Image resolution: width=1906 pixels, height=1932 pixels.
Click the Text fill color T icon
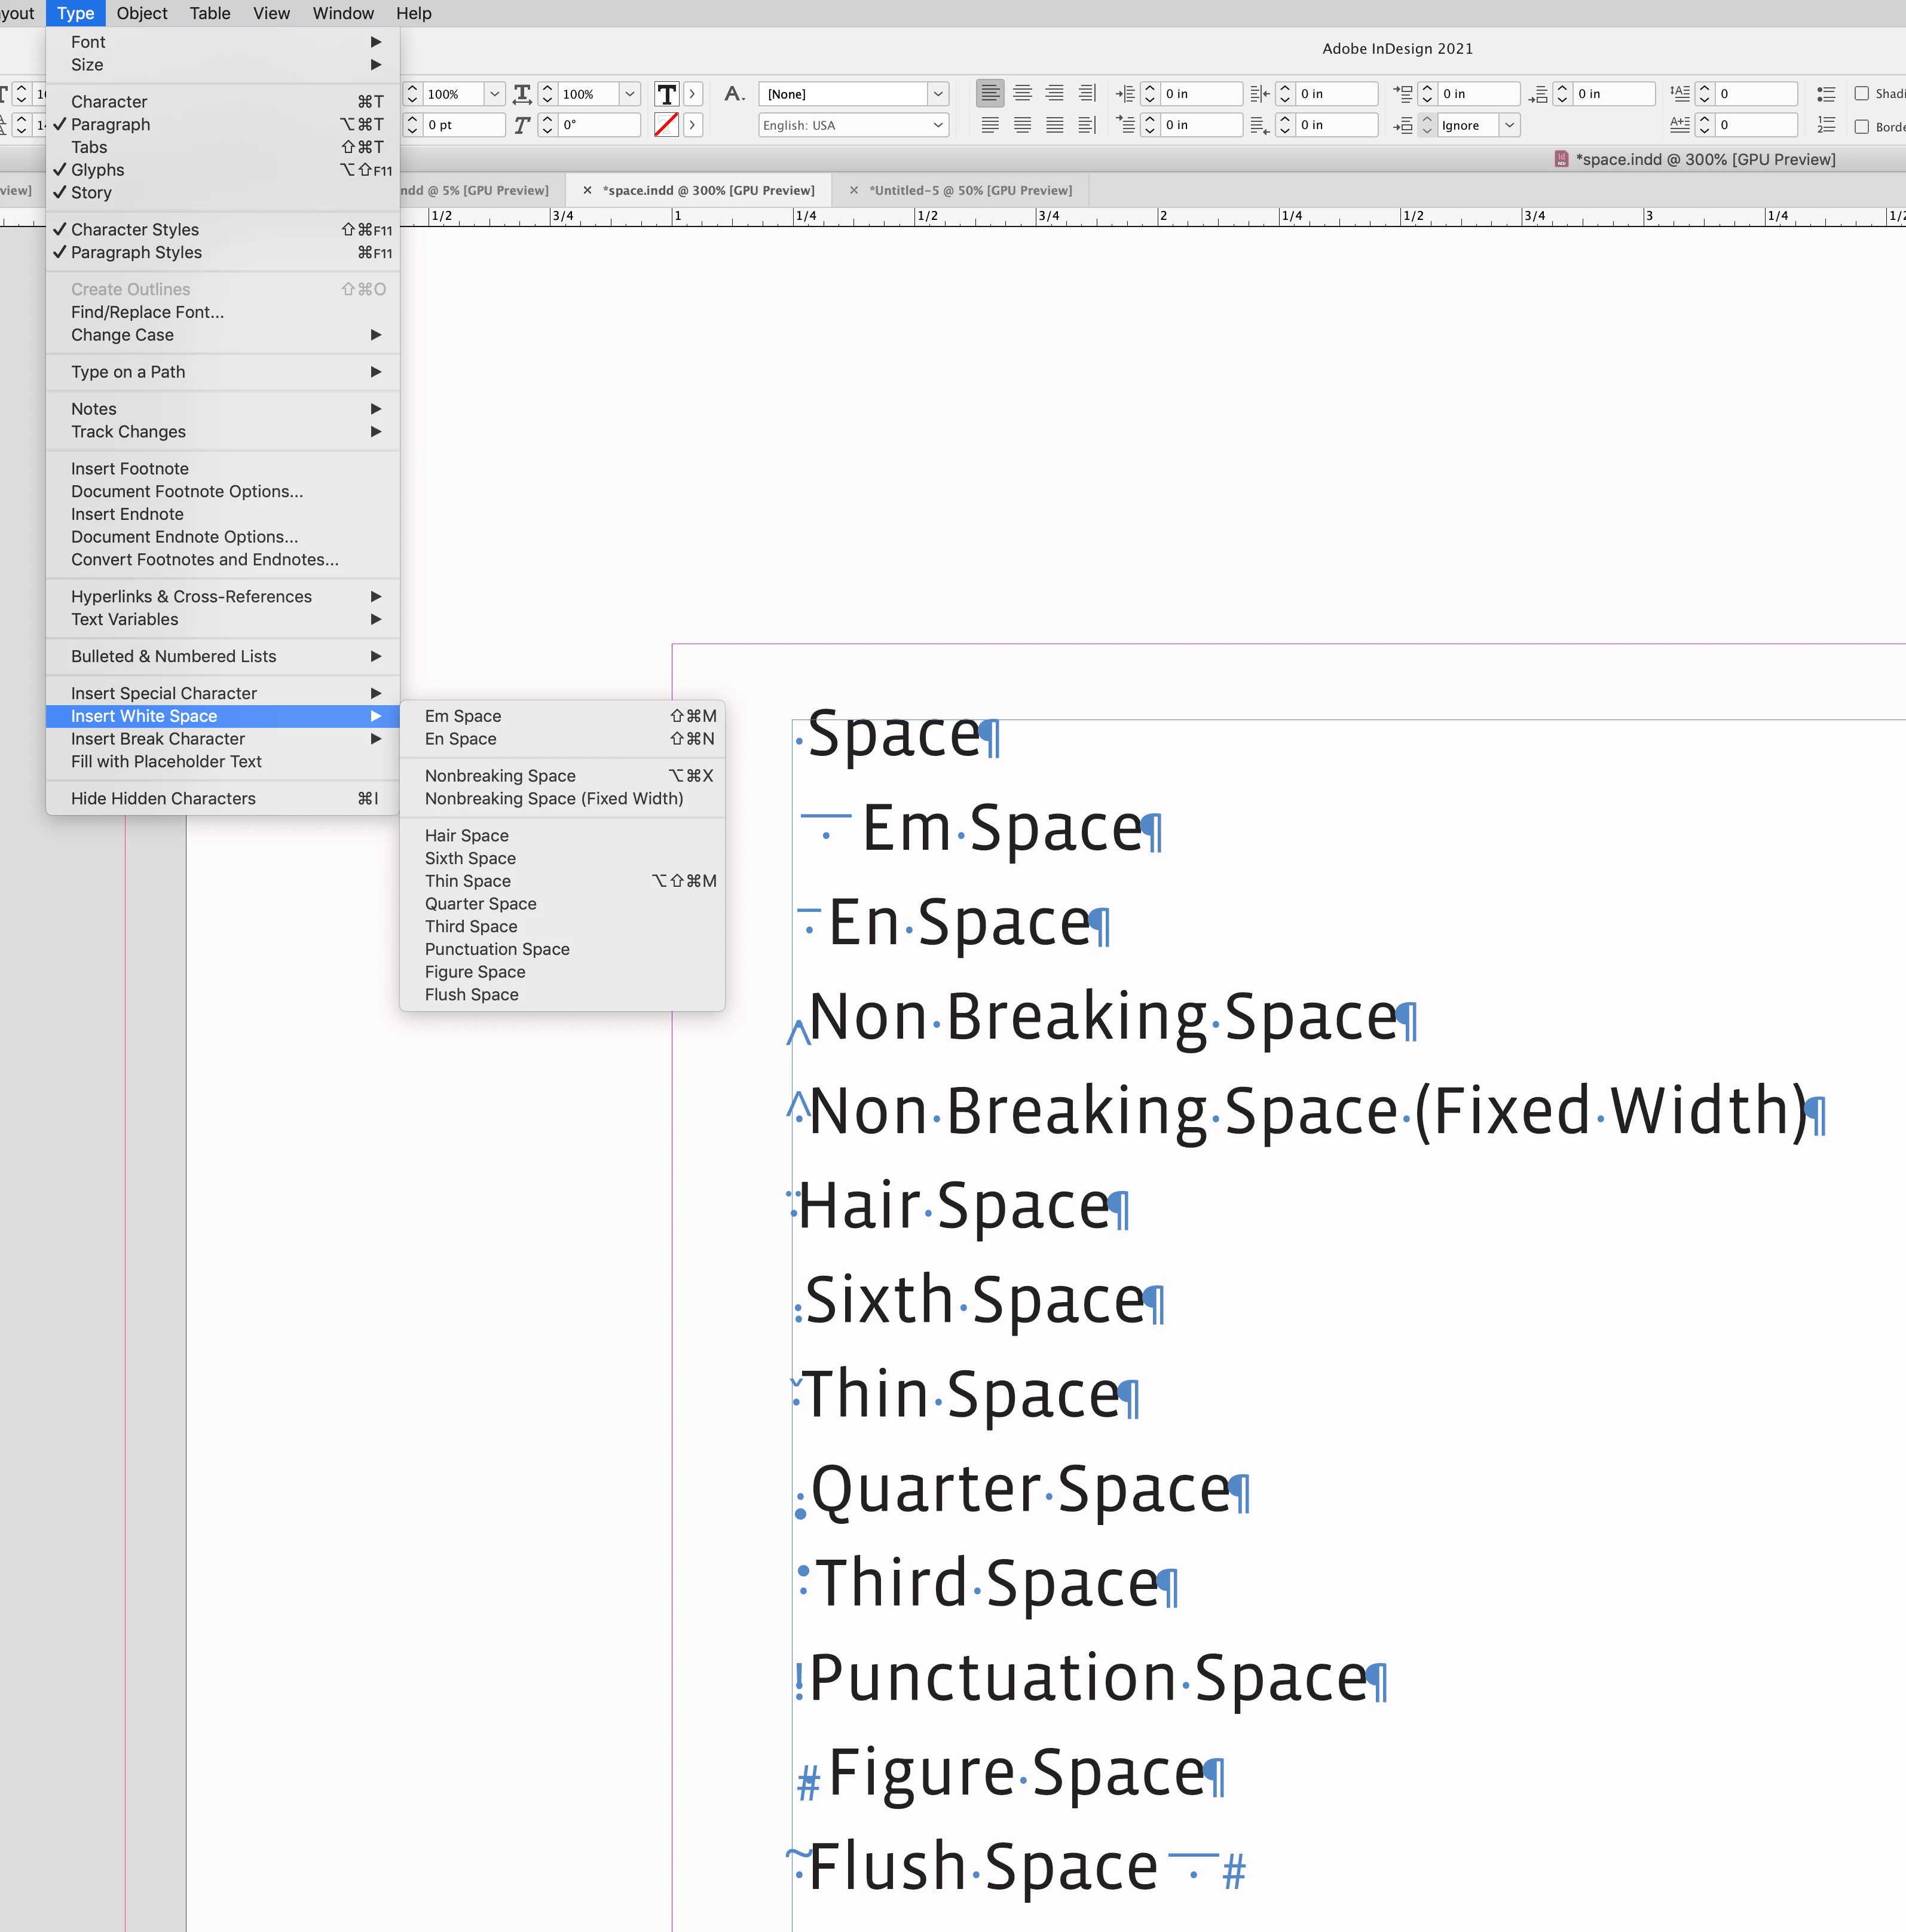tap(666, 94)
